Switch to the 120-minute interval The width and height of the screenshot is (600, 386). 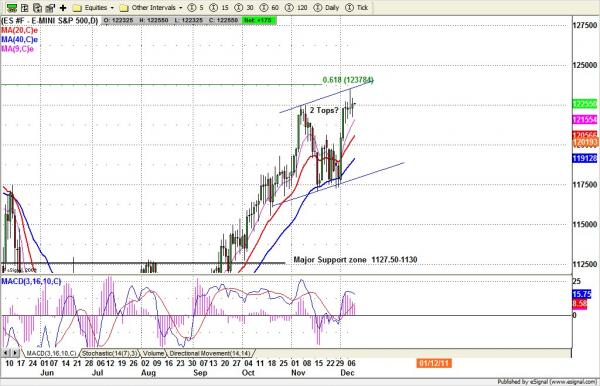[x=296, y=8]
